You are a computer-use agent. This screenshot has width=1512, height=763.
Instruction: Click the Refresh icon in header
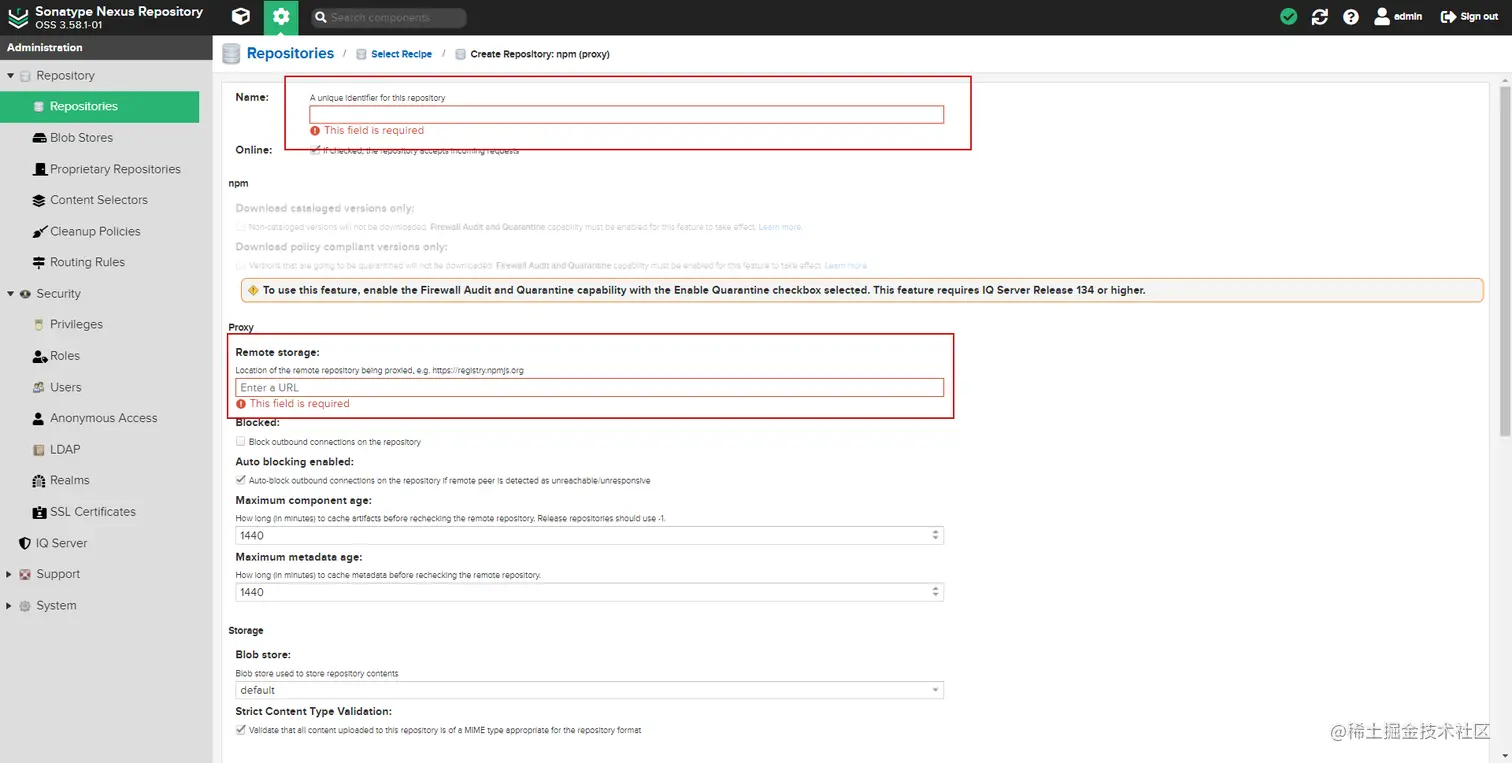pos(1320,17)
